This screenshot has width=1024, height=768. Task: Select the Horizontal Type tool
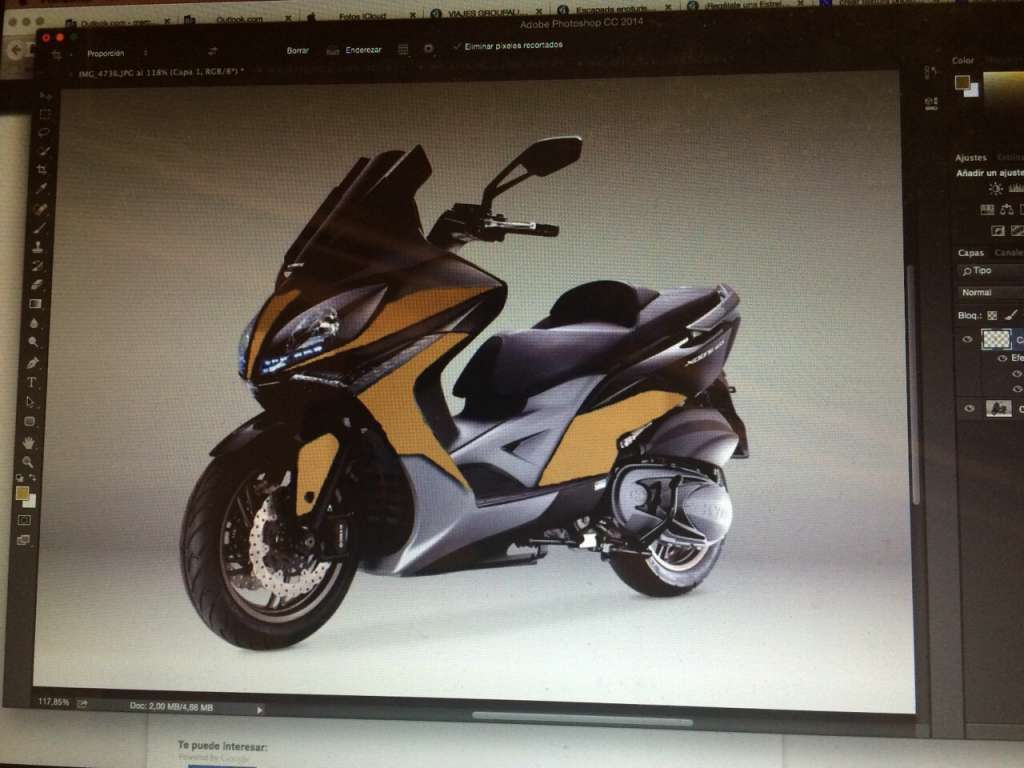coord(32,382)
